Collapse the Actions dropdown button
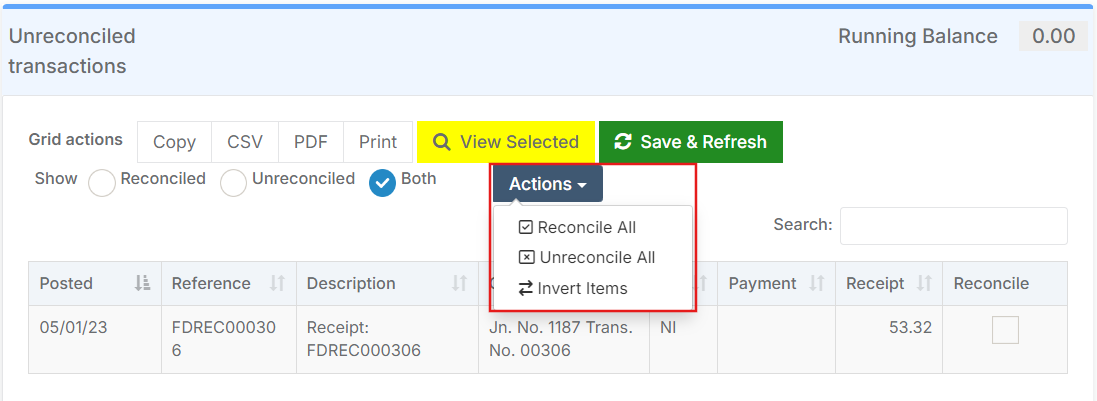This screenshot has height=401, width=1097. [x=547, y=184]
